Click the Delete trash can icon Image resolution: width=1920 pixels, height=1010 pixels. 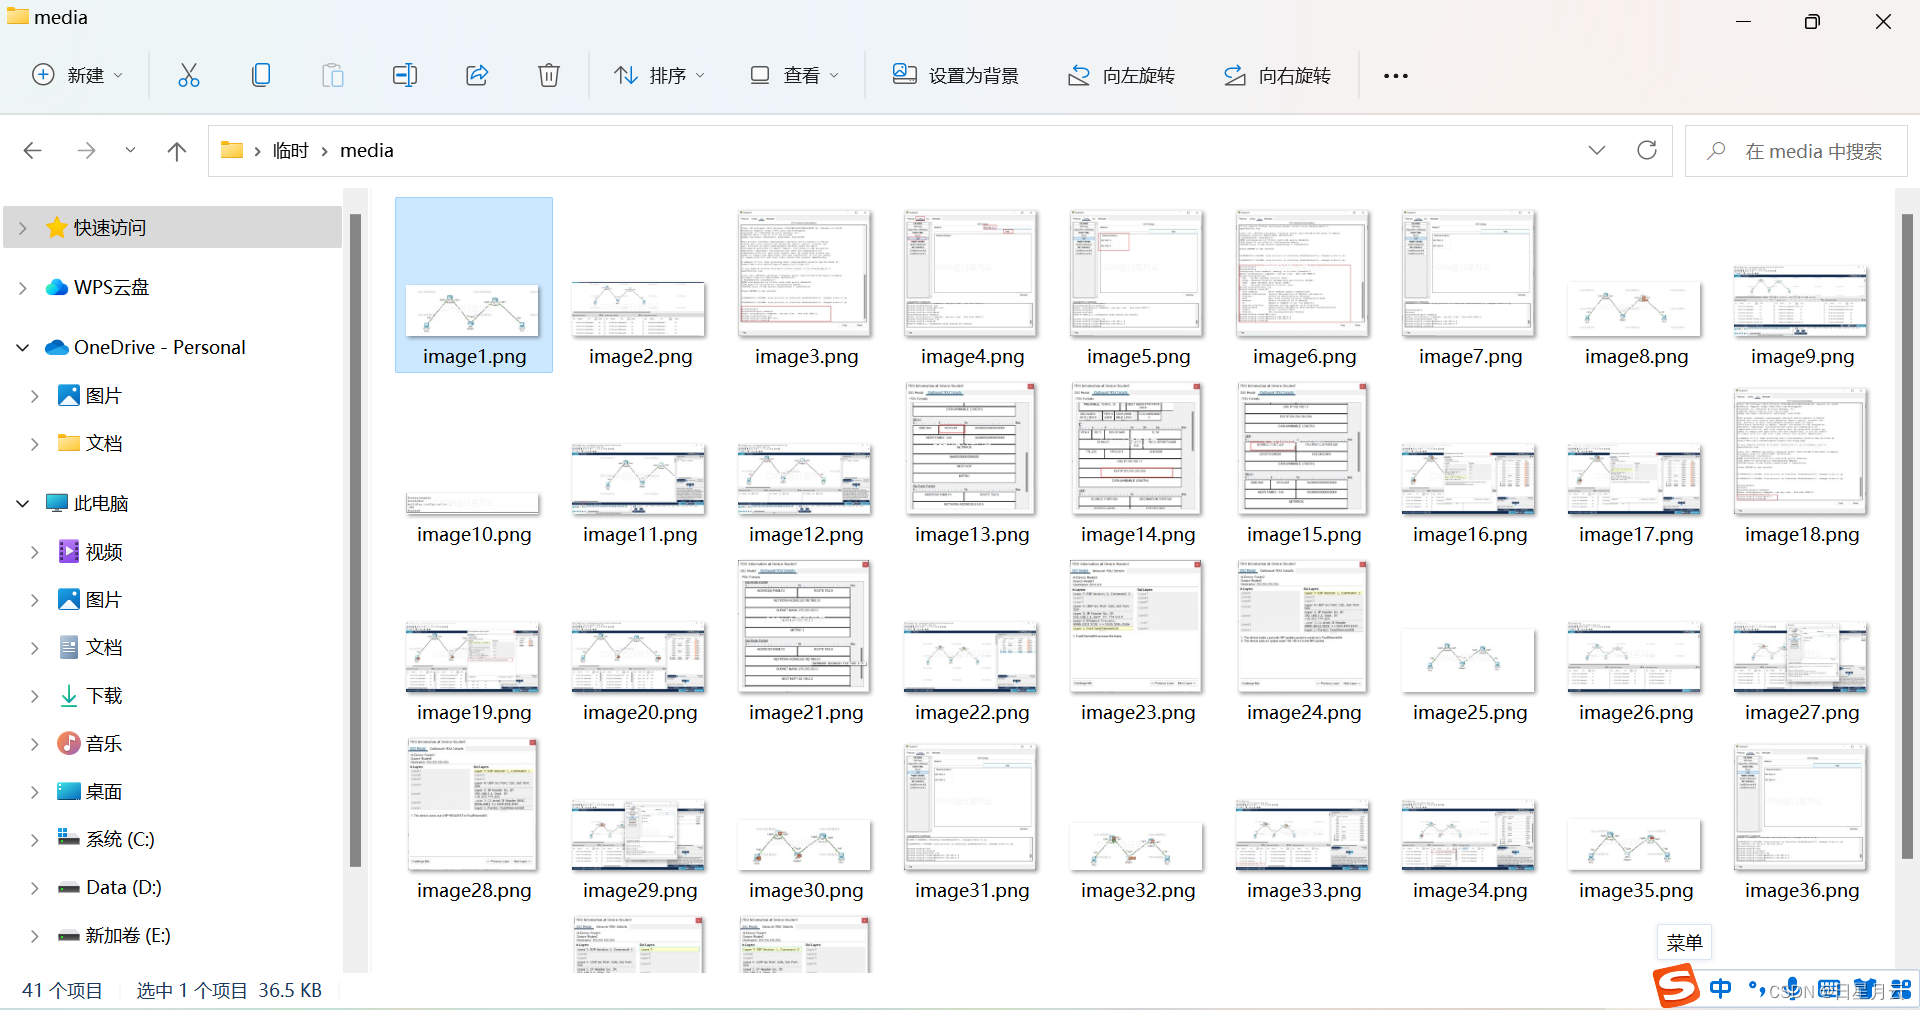click(x=549, y=75)
